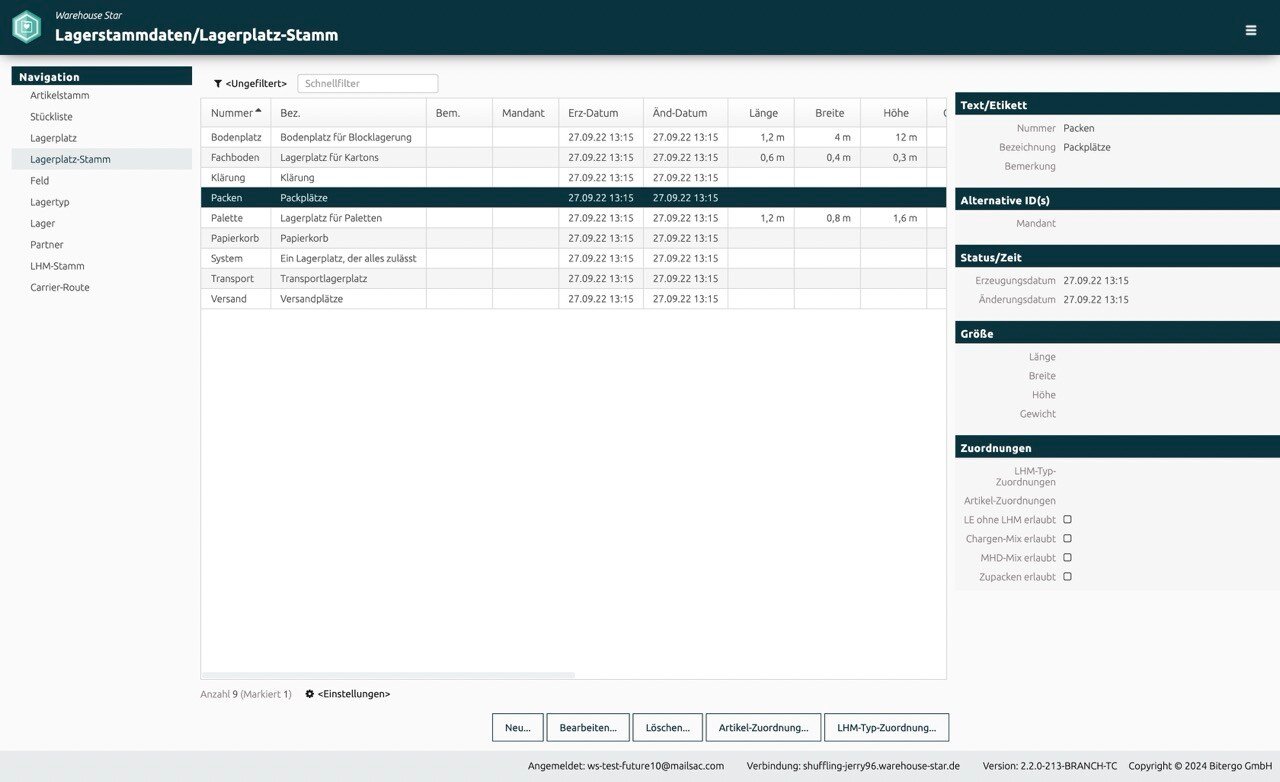This screenshot has width=1280, height=782.
Task: Select the System table row
Action: click(x=573, y=258)
